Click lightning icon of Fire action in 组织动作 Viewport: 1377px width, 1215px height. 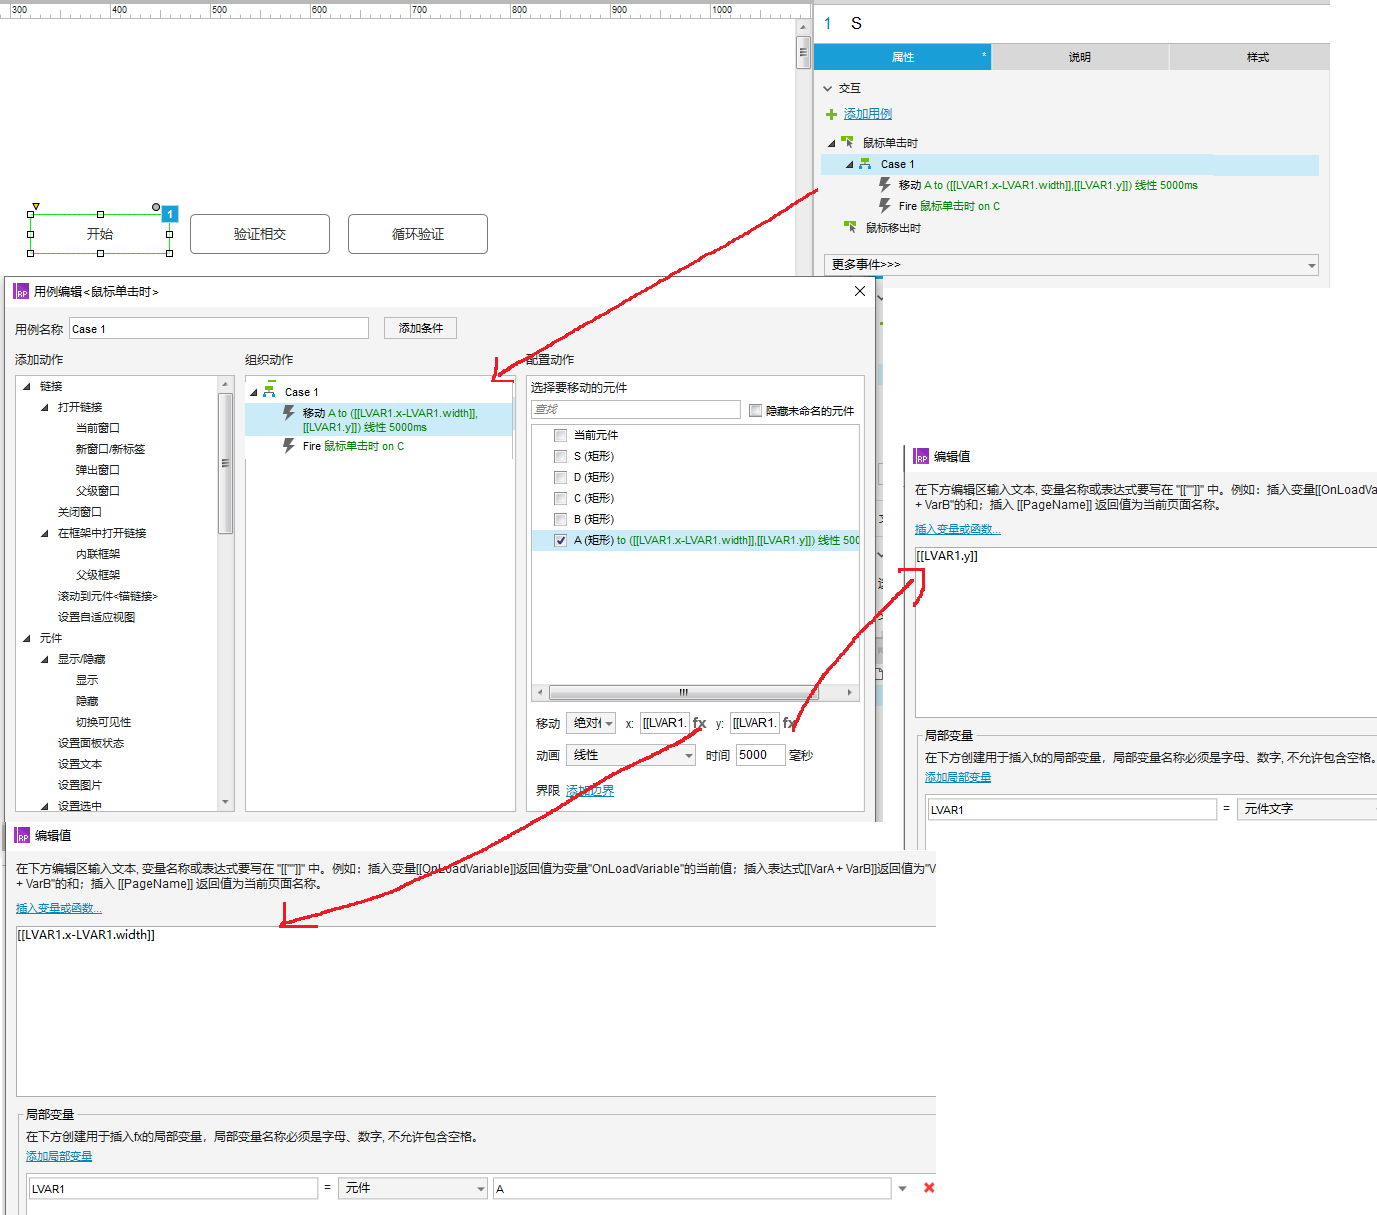tap(289, 446)
